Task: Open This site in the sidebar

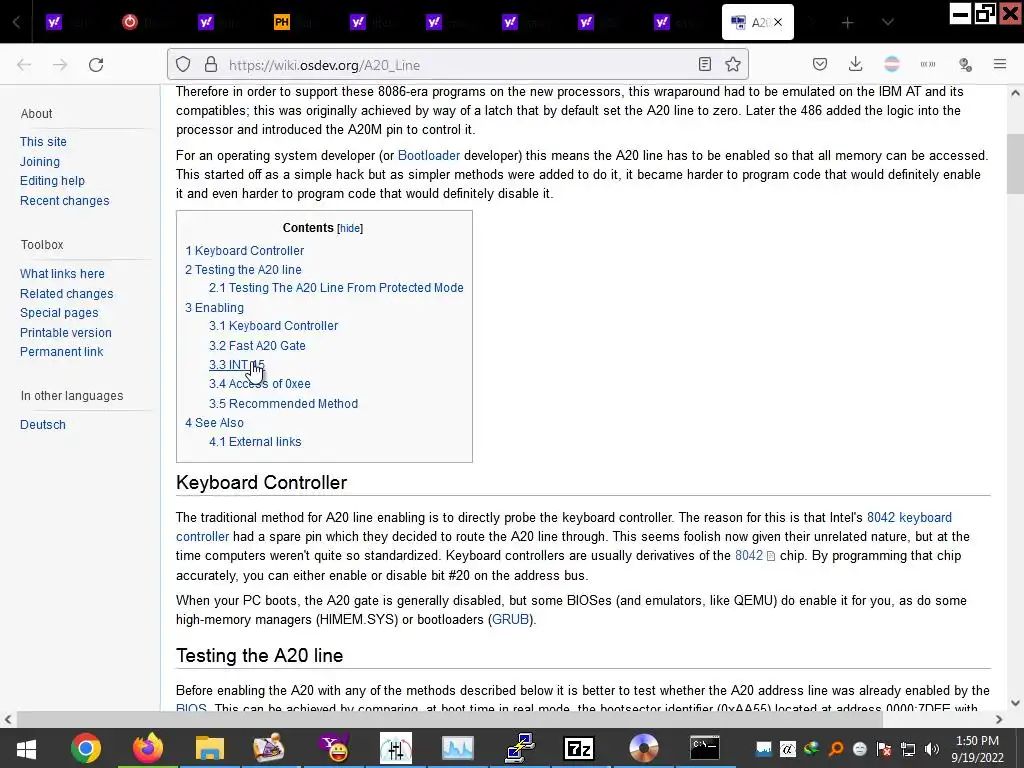Action: [43, 142]
